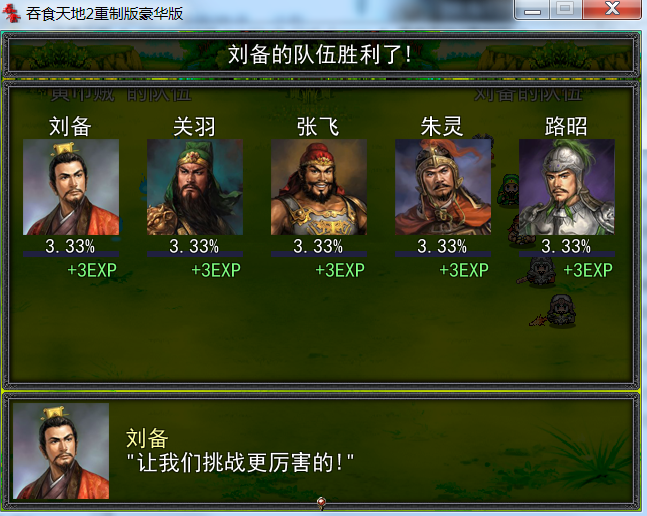Click the 朱灵 name label
This screenshot has height=516, width=647.
(x=442, y=126)
